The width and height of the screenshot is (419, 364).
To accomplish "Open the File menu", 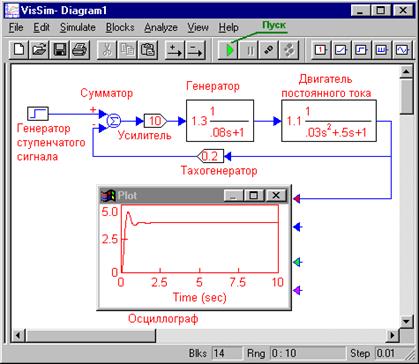I will coord(16,27).
